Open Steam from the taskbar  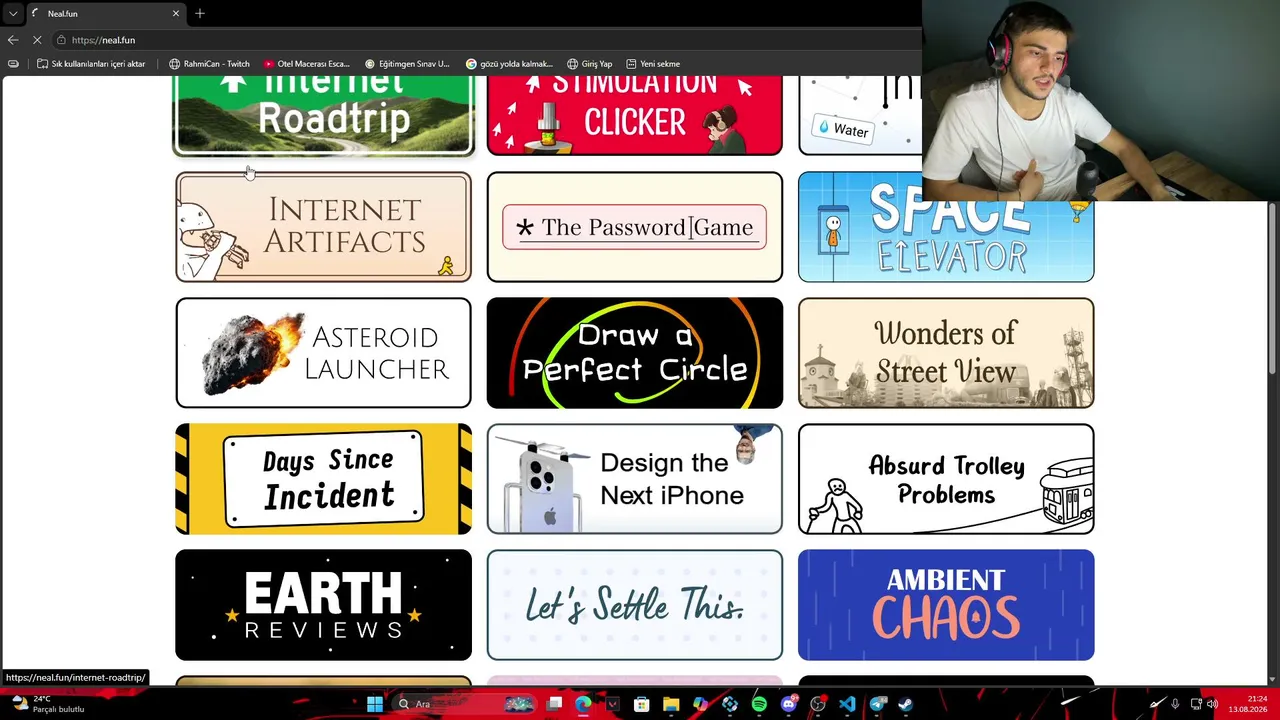(x=906, y=704)
